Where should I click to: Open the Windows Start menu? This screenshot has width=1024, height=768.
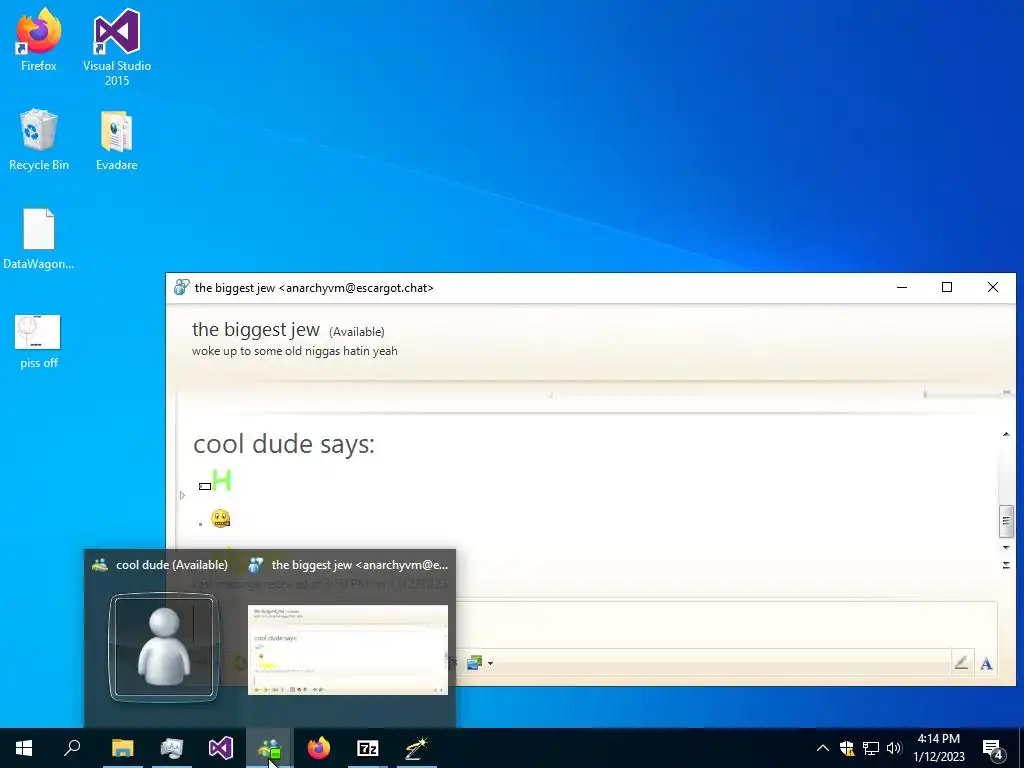tap(24, 748)
